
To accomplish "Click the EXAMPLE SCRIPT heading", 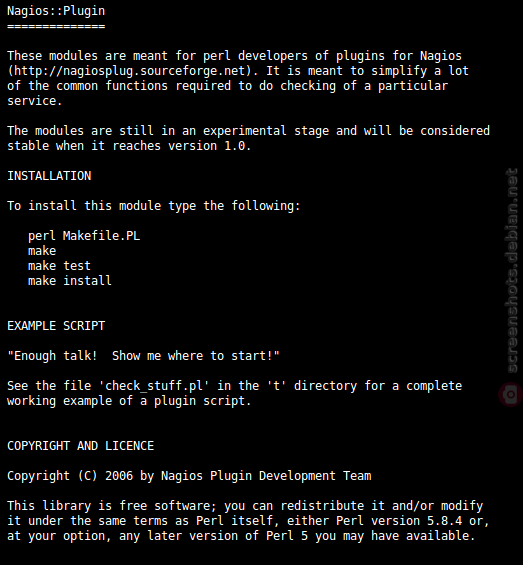I will 56,326.
